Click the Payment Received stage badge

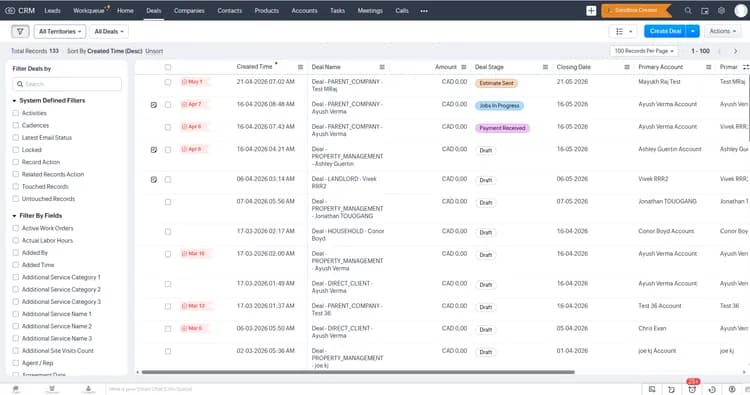502,128
